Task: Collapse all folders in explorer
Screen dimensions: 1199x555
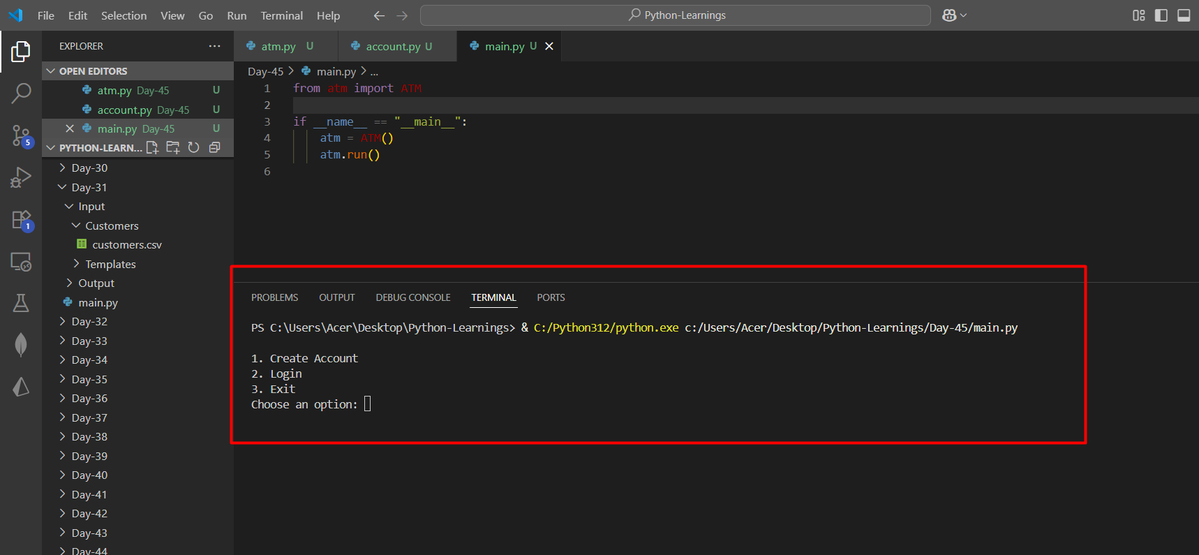Action: tap(214, 148)
